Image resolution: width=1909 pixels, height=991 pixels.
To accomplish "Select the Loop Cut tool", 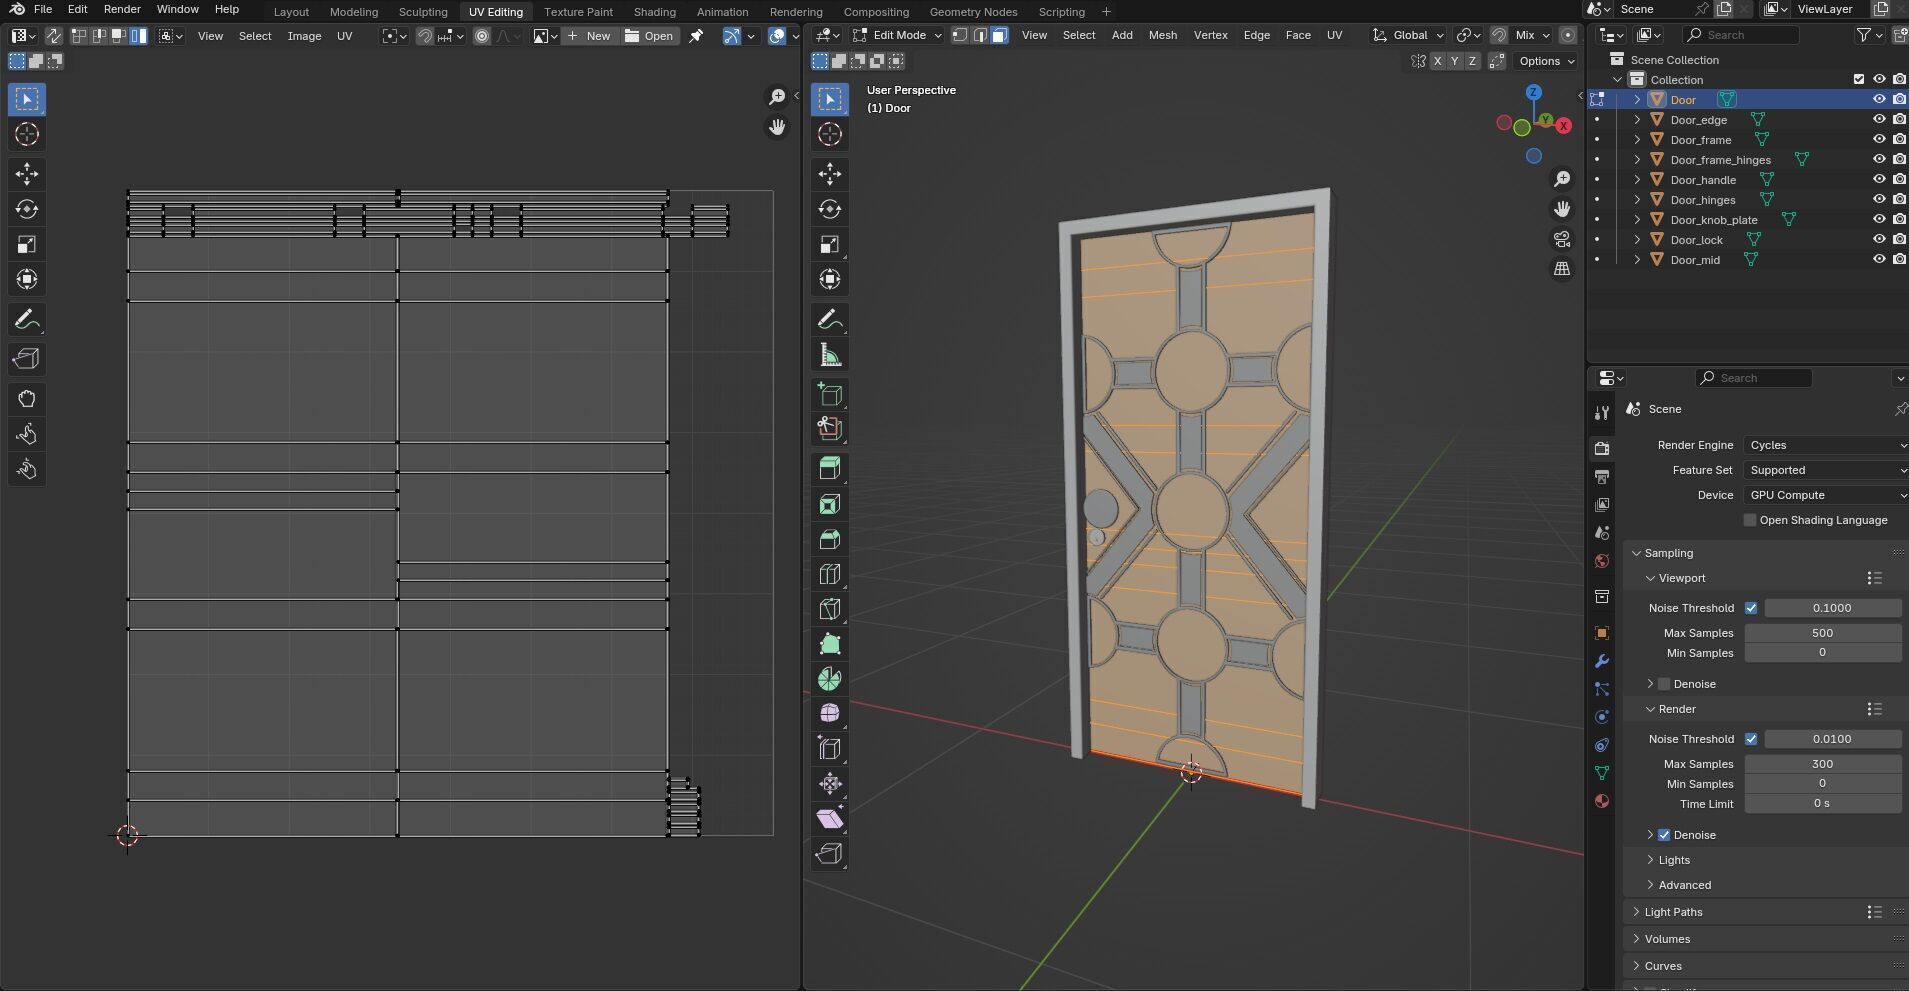I will tap(830, 574).
